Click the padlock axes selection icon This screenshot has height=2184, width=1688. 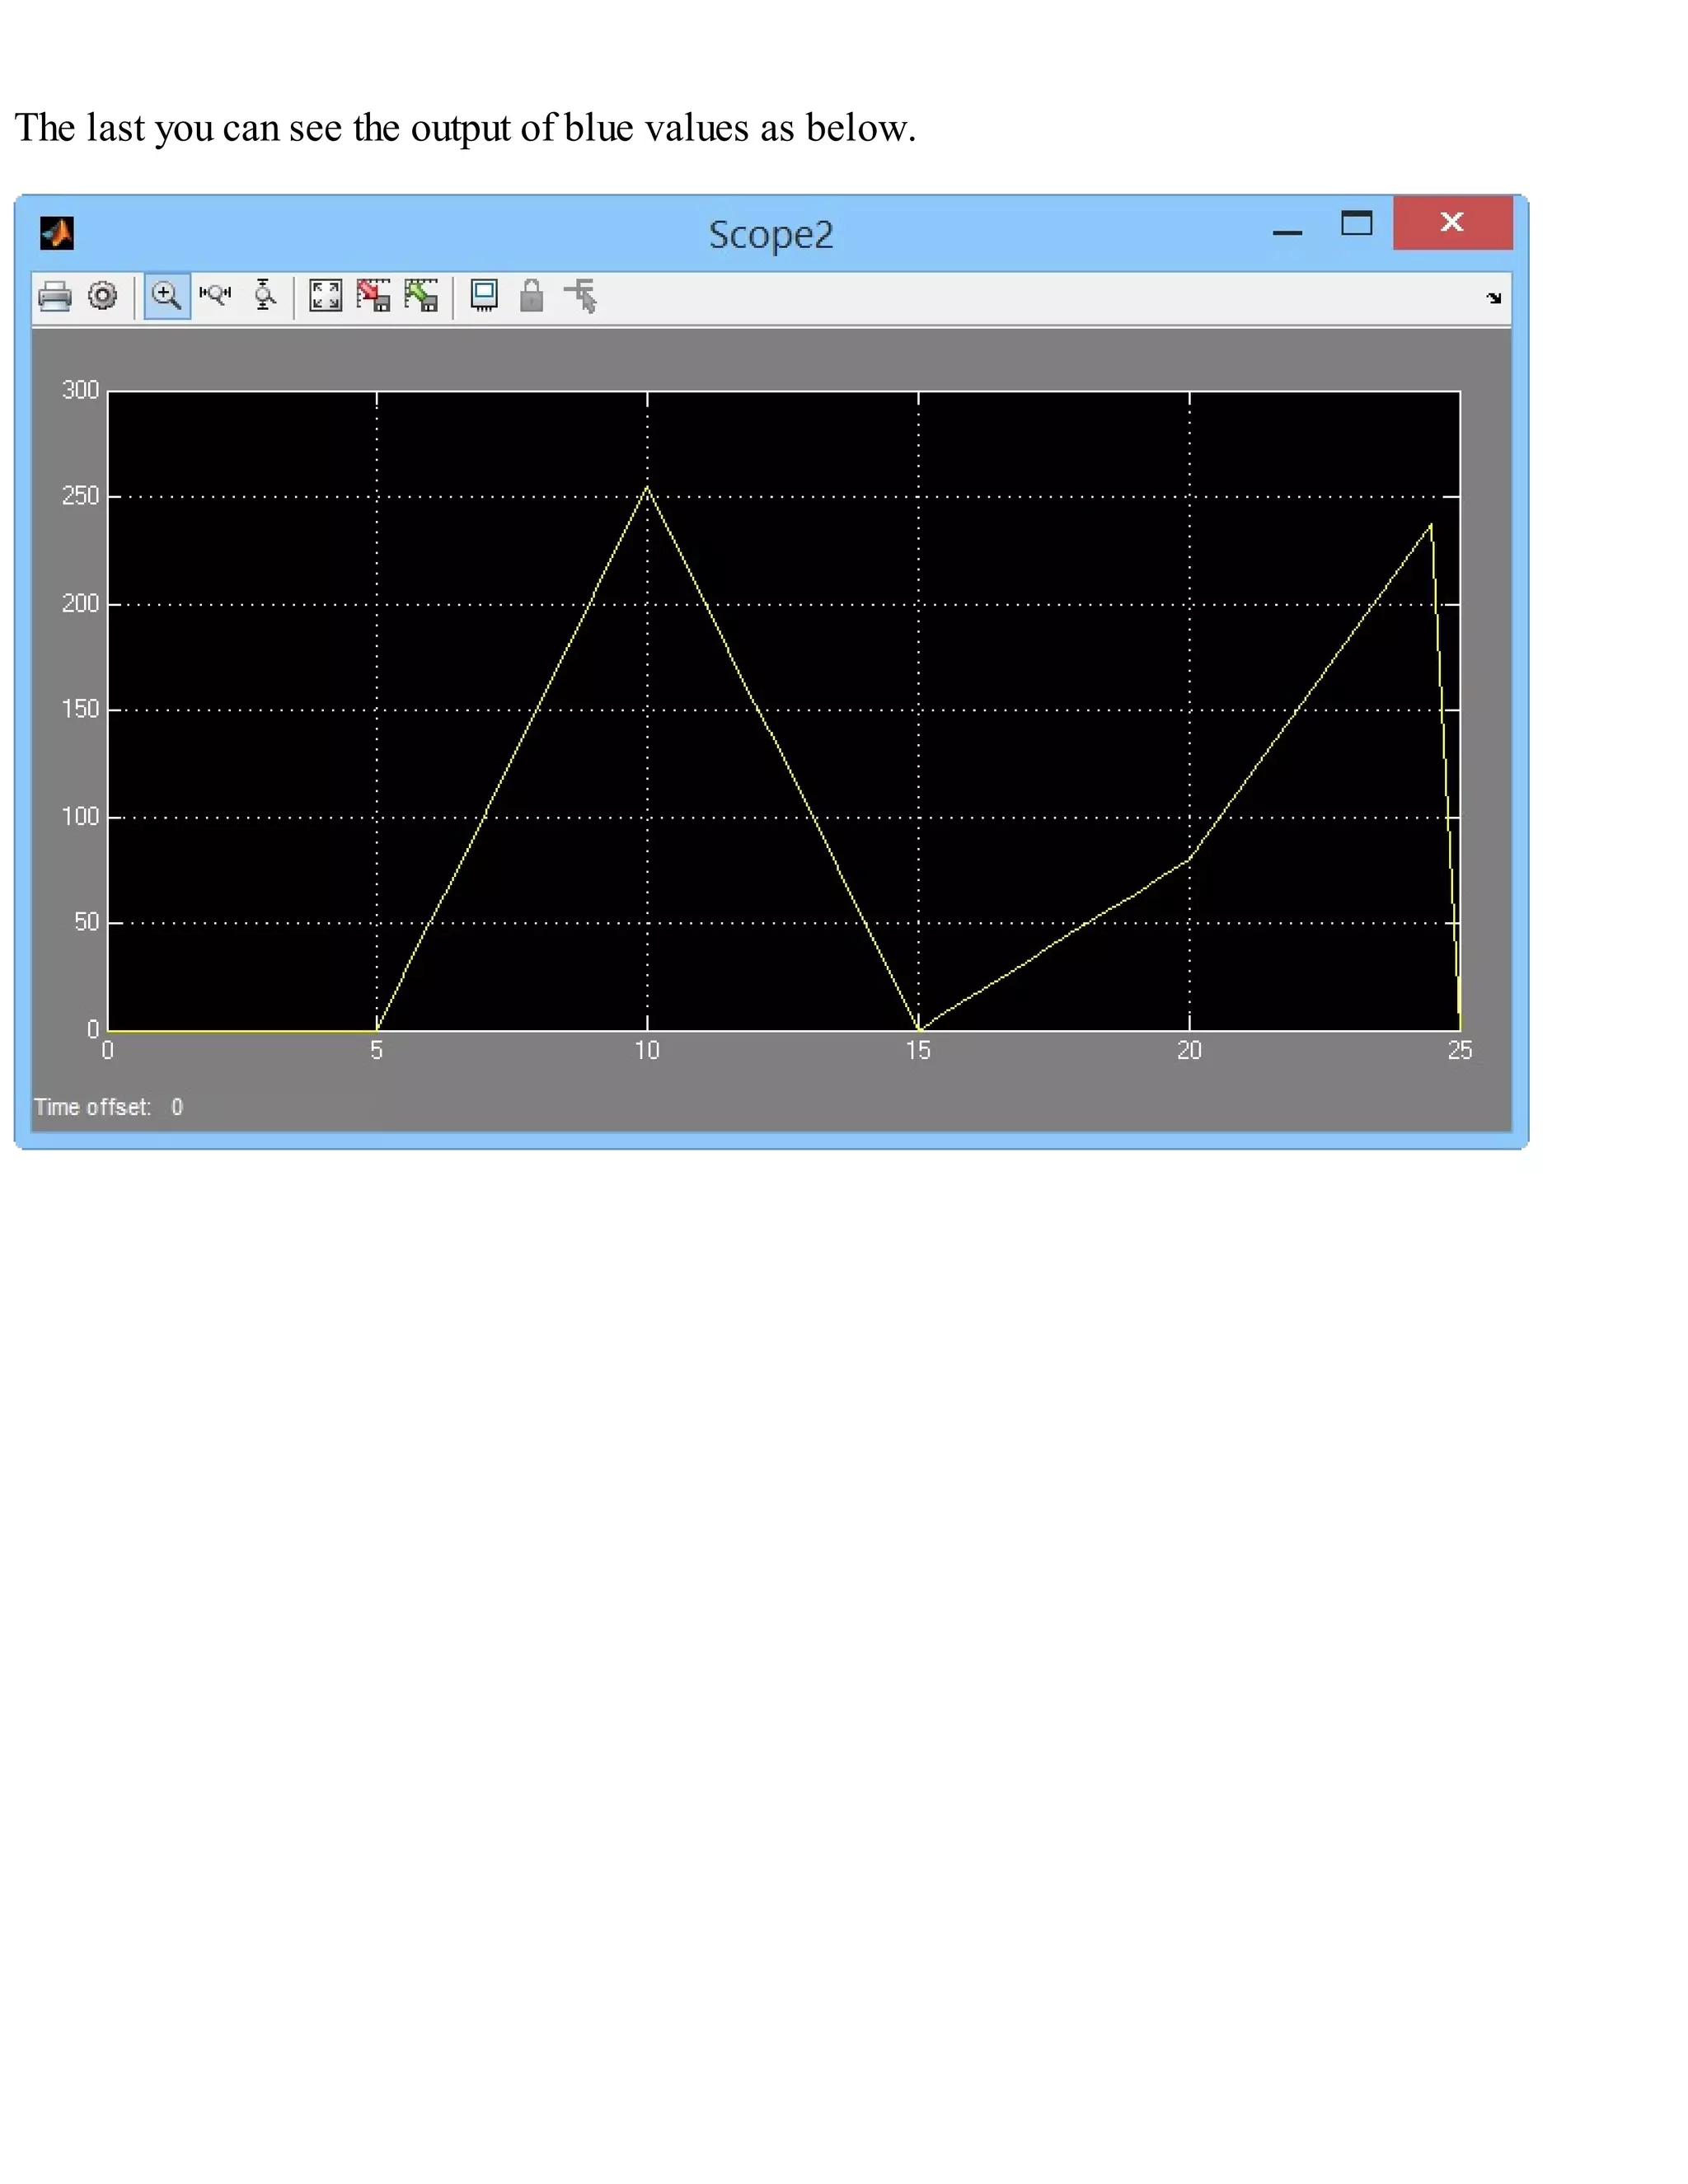(531, 296)
